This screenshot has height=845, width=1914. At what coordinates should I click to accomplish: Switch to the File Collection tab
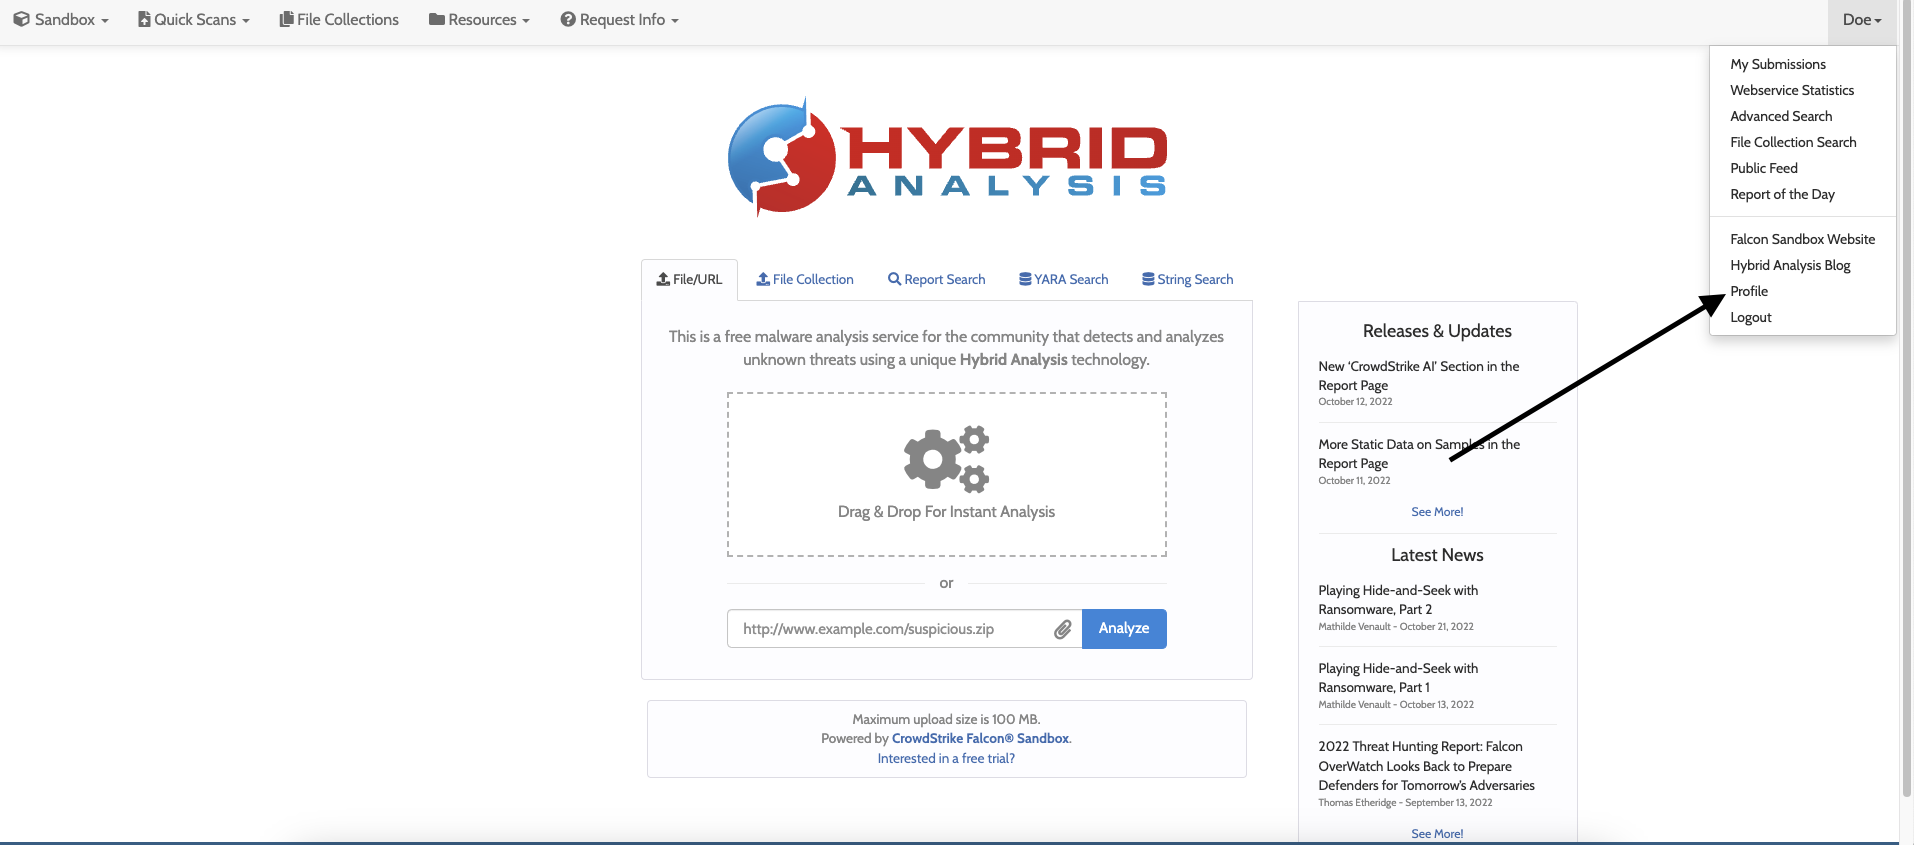pos(805,280)
